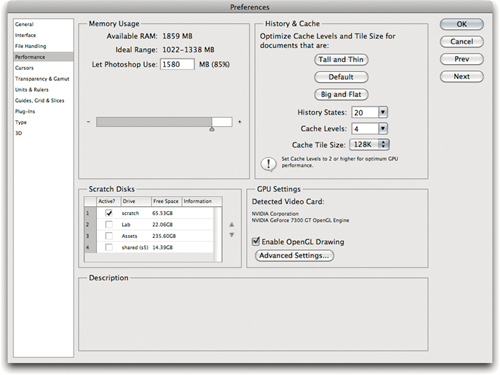Click the Default cache button
The image size is (500, 375).
tap(341, 77)
